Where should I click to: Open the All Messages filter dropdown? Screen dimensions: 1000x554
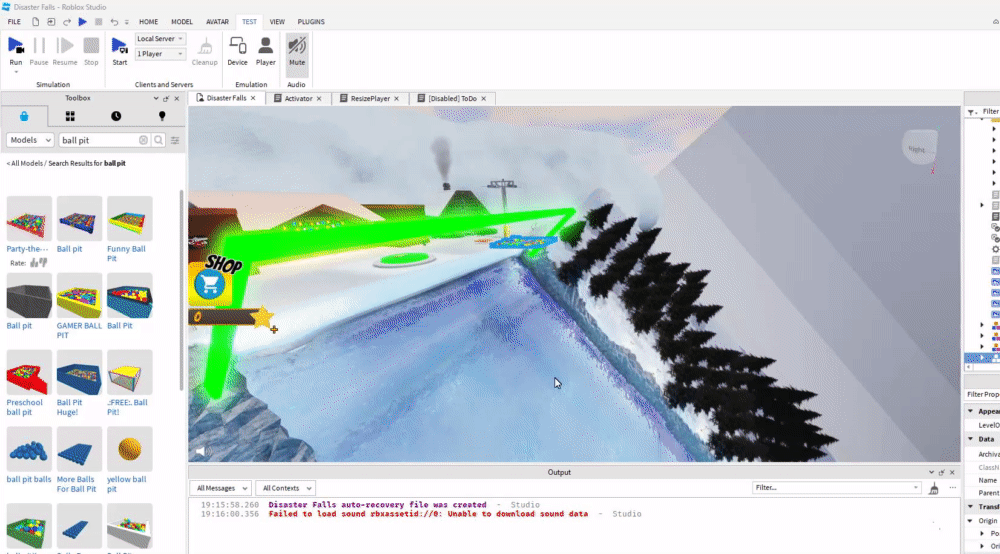pos(221,488)
